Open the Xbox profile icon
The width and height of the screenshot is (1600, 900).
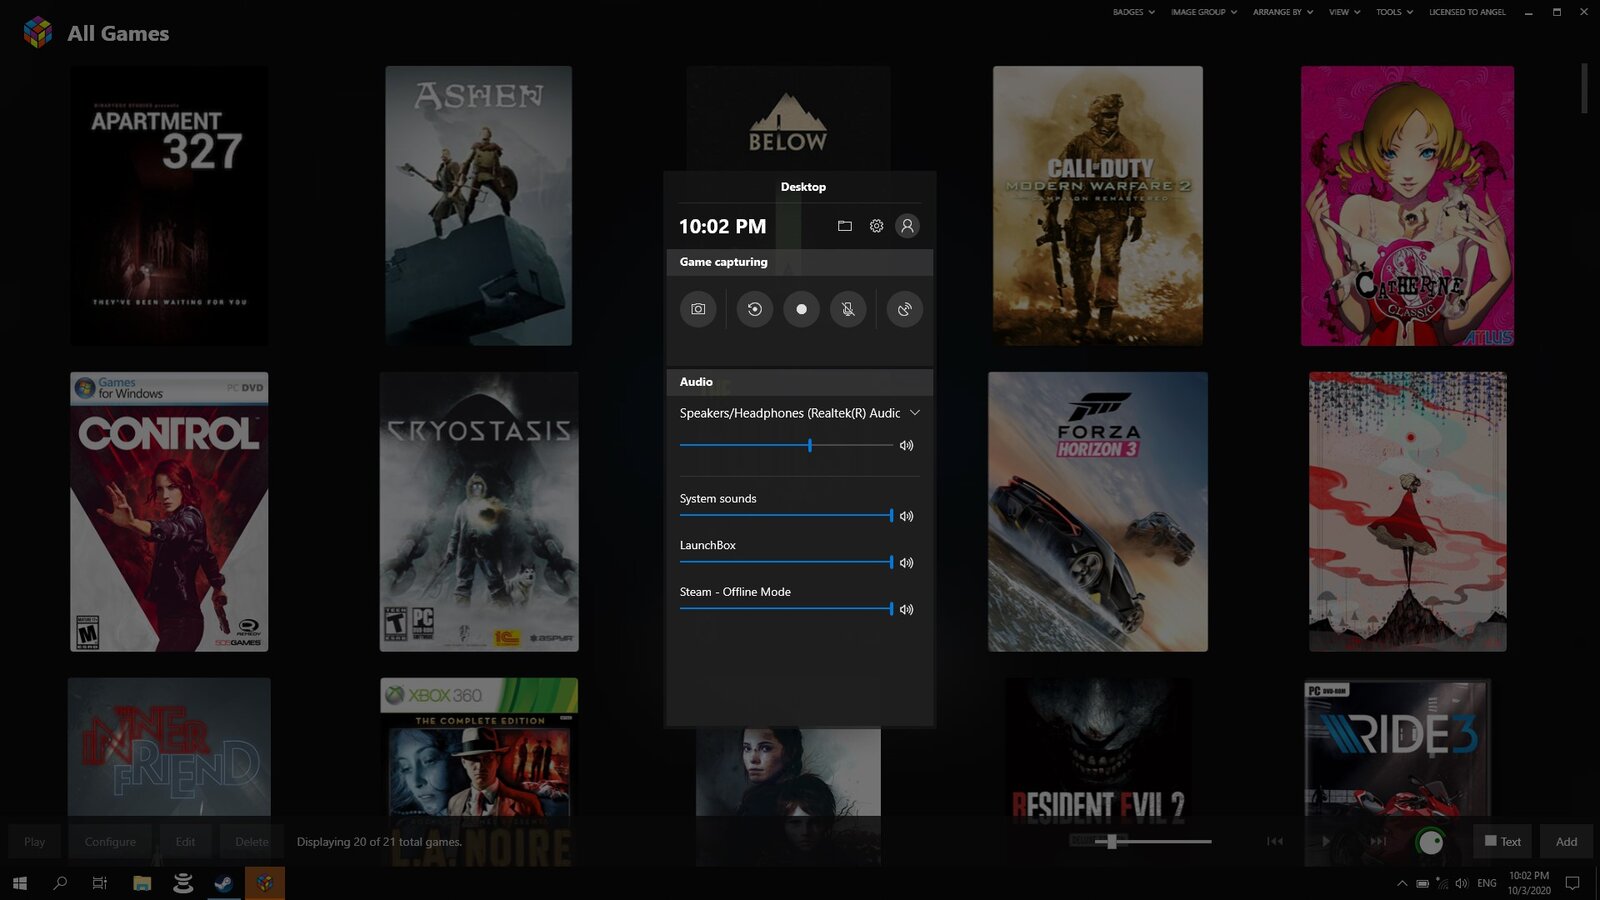[x=907, y=226]
